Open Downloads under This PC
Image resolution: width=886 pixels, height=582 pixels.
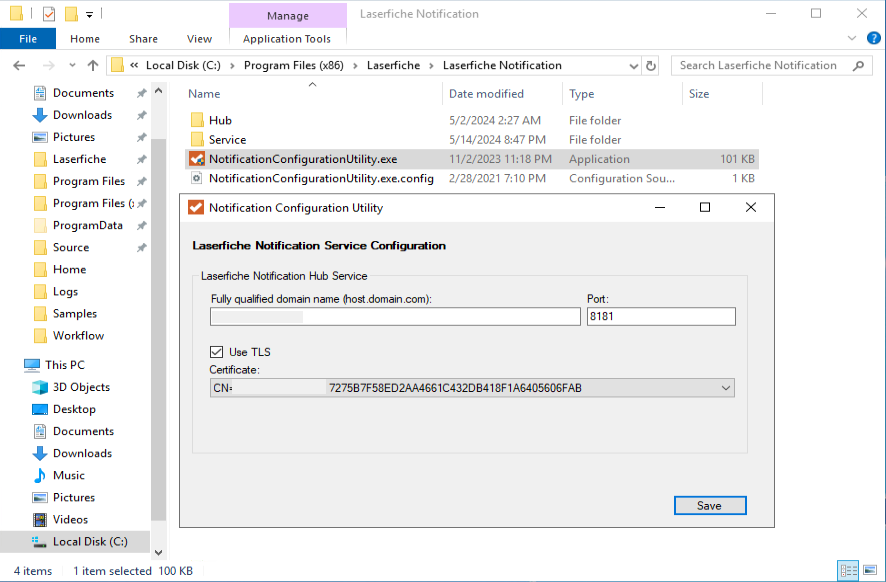click(82, 453)
